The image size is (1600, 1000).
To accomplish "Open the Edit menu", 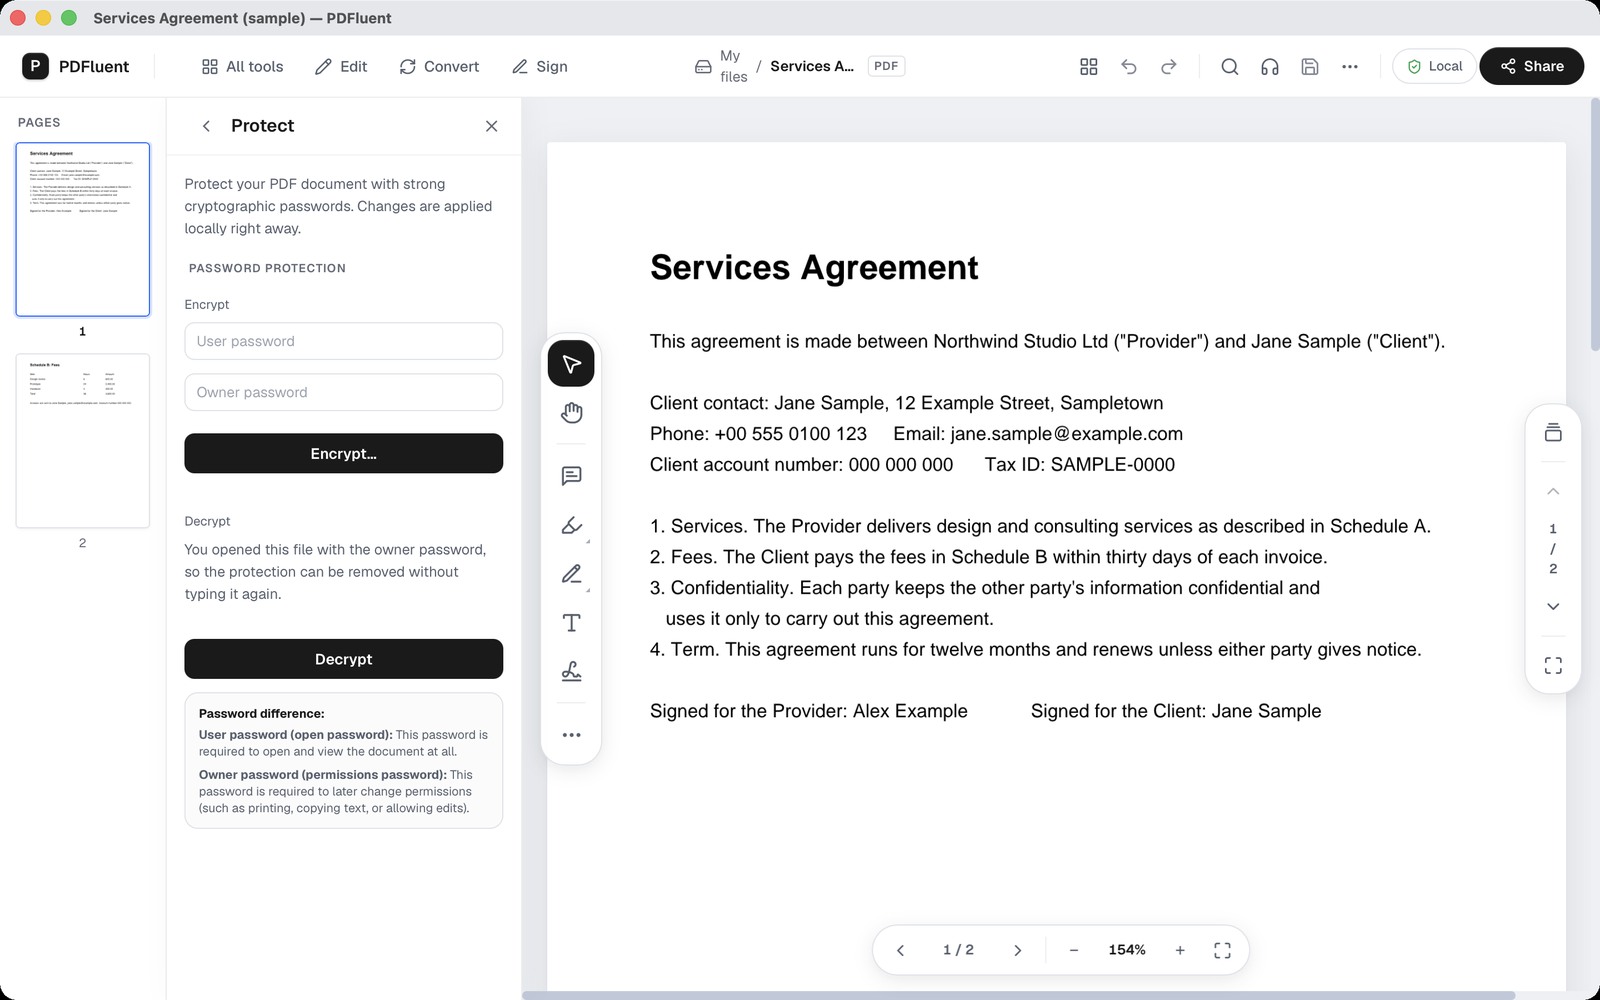I will [x=341, y=66].
